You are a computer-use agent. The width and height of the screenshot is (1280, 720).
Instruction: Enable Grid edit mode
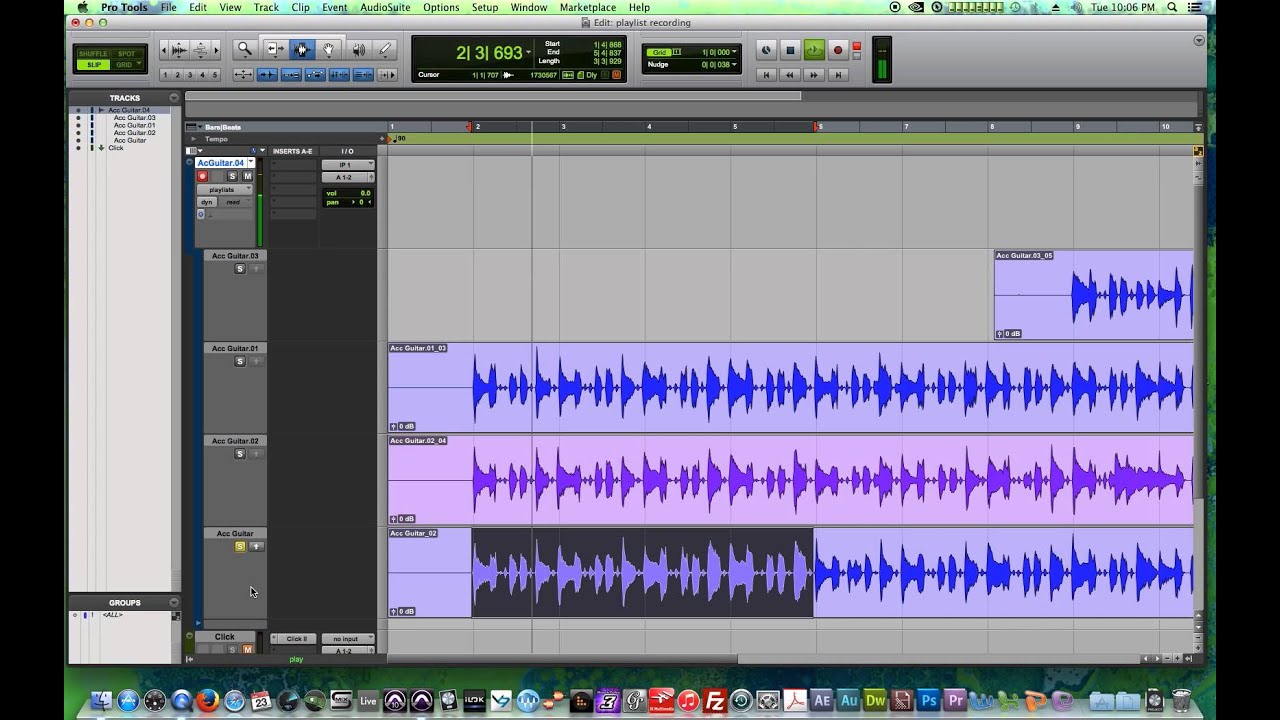126,65
